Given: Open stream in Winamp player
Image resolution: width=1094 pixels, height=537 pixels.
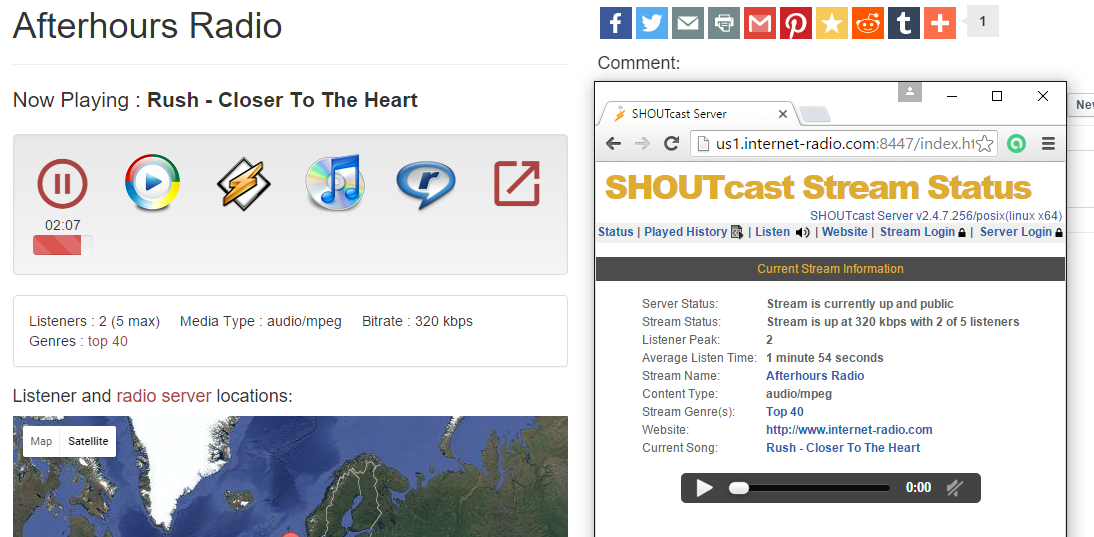Looking at the screenshot, I should pyautogui.click(x=244, y=184).
